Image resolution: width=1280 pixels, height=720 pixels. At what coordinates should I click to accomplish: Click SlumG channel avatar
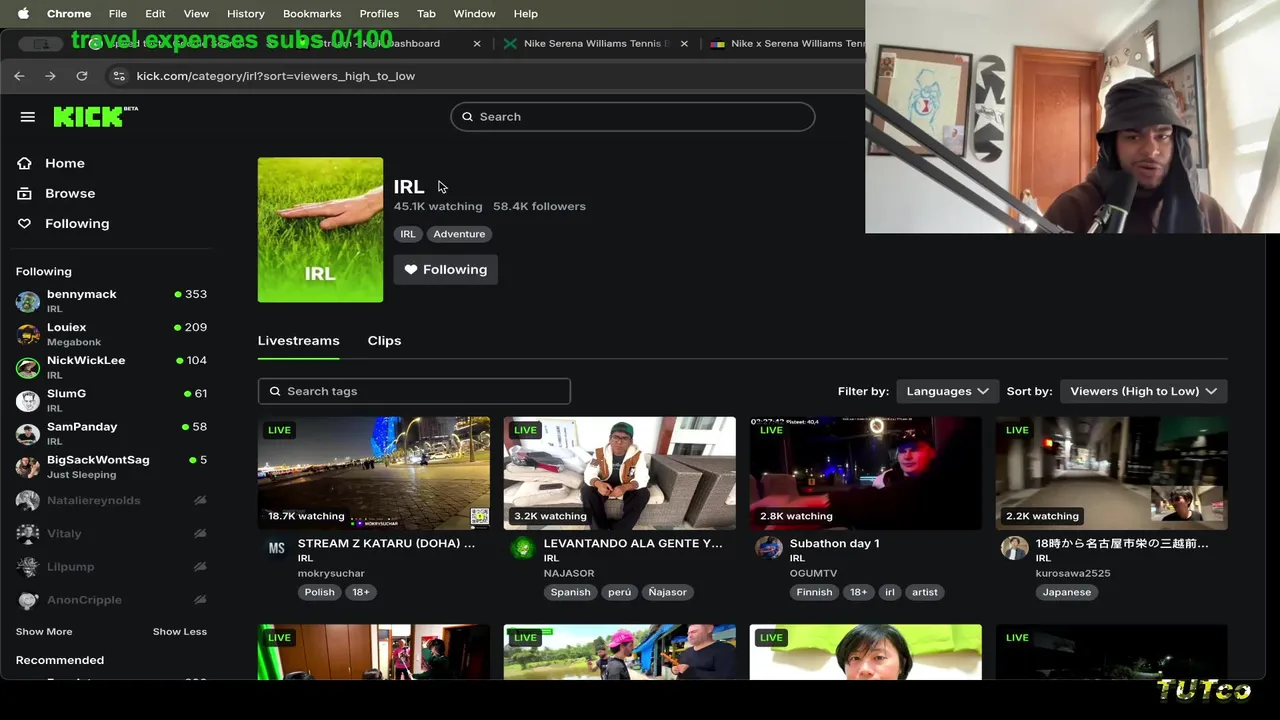pos(28,400)
